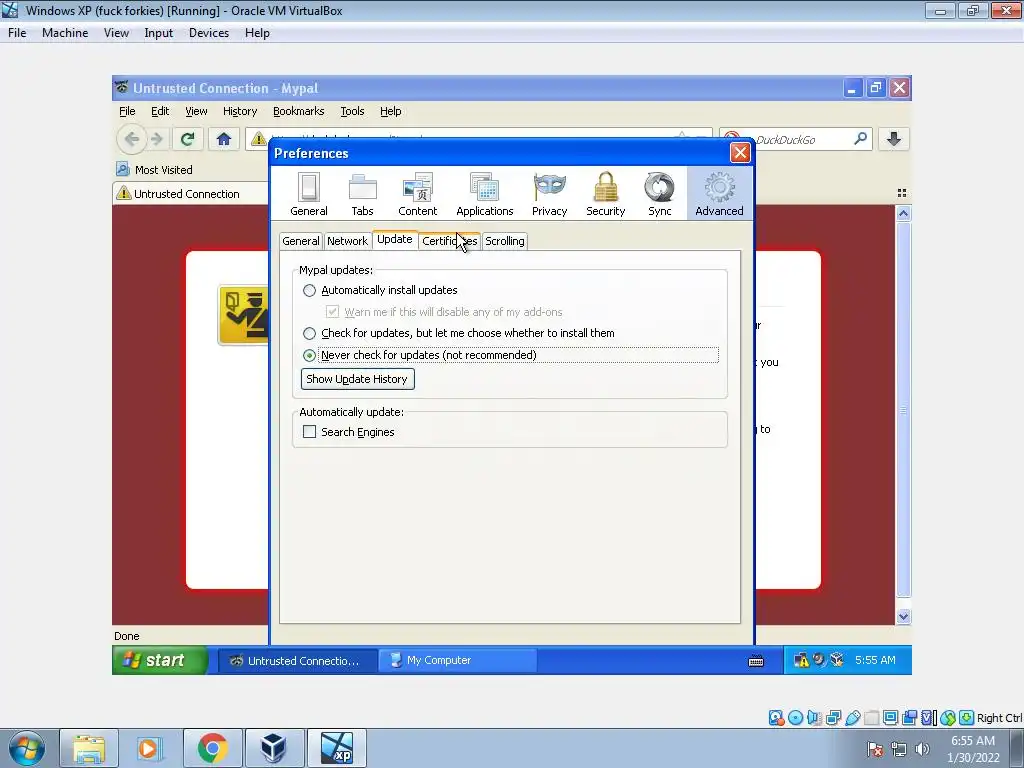Open the Tabs preferences pane

pos(362,194)
